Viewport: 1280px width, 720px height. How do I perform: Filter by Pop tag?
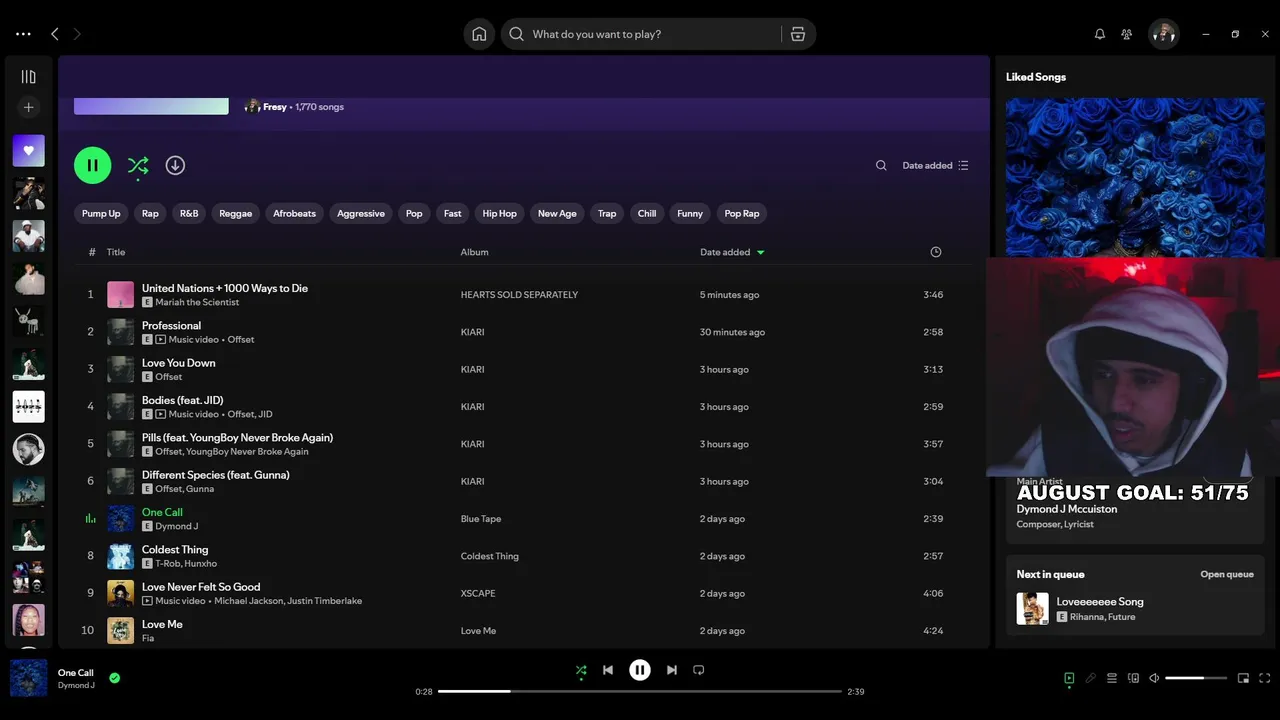(414, 213)
